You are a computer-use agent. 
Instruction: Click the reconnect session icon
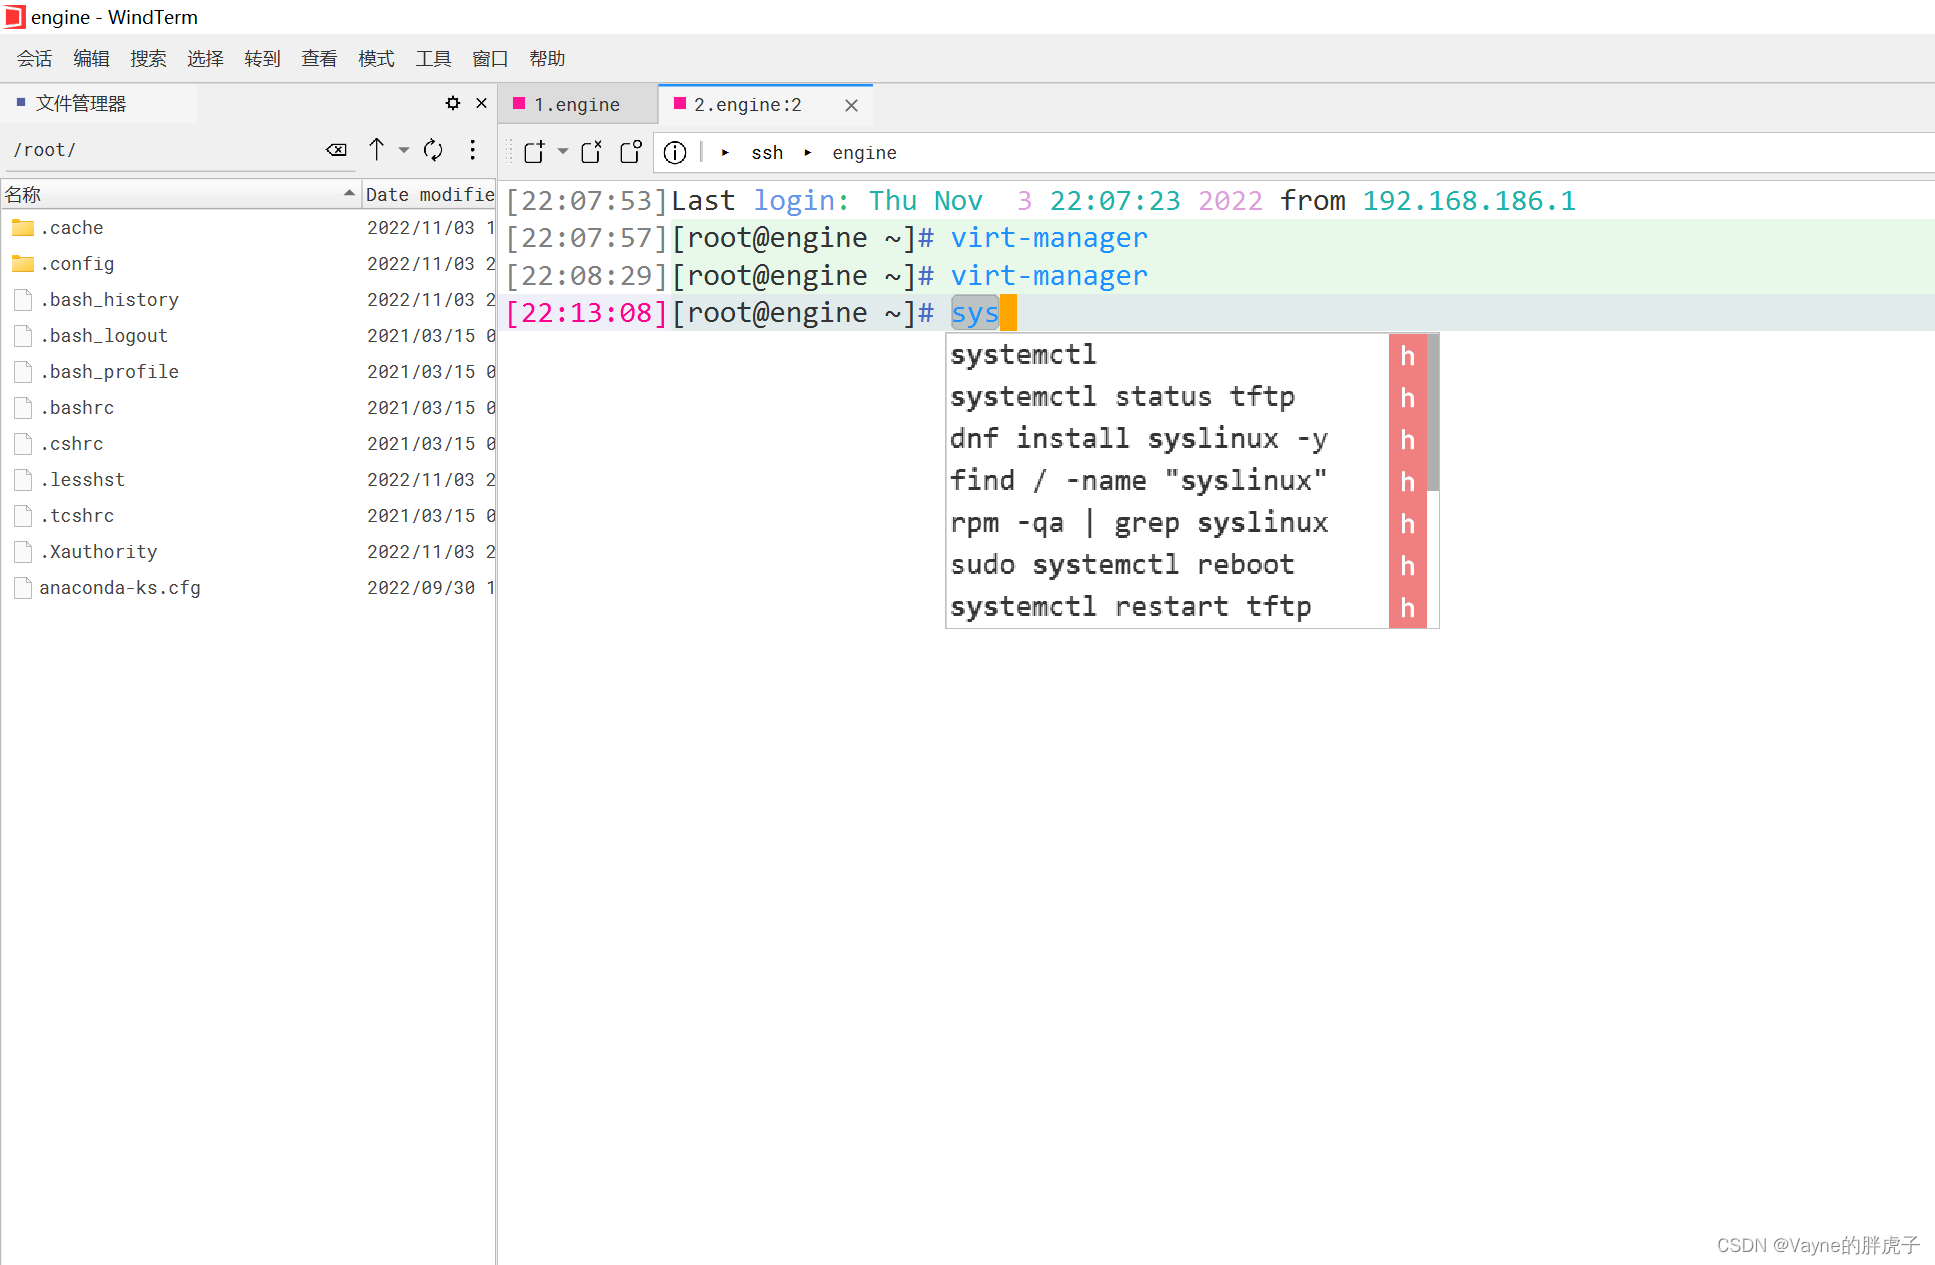pyautogui.click(x=631, y=152)
